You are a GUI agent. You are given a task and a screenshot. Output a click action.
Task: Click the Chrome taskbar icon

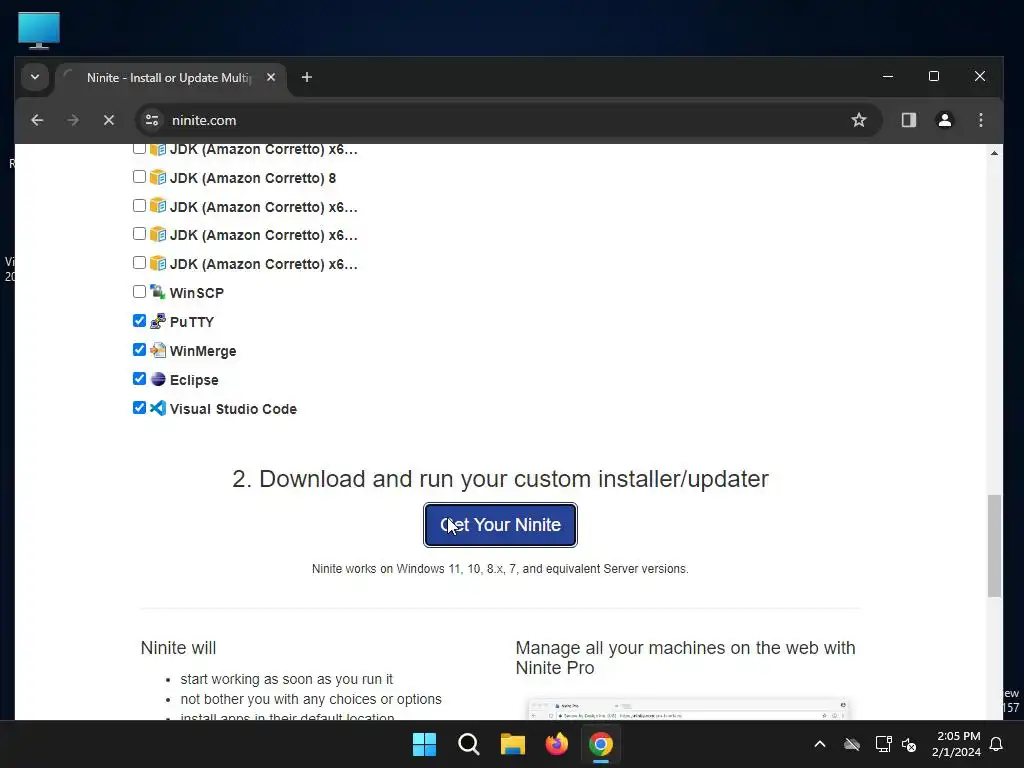tap(601, 744)
